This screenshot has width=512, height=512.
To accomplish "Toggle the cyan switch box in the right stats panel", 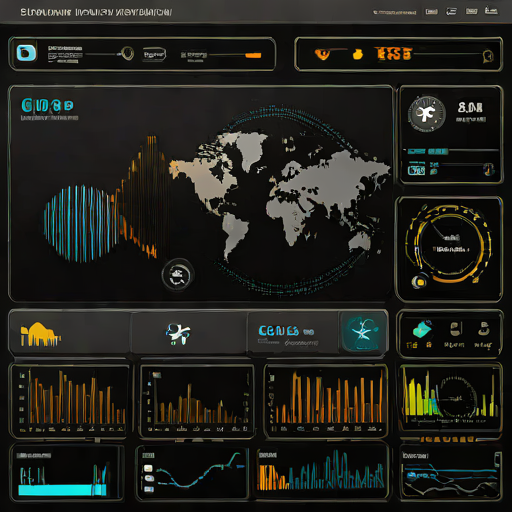I will point(416,170).
